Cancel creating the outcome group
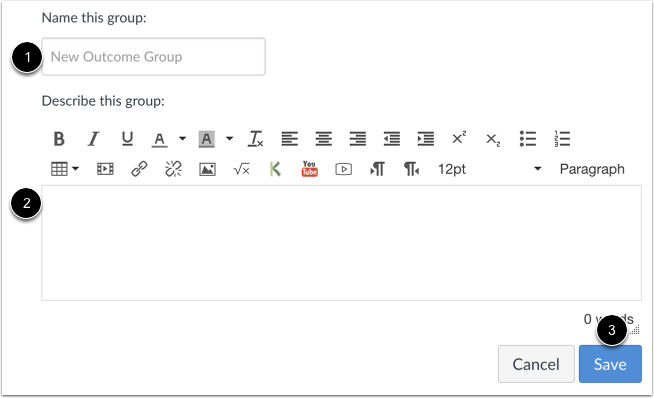Viewport: 654px width, 398px height. (536, 364)
